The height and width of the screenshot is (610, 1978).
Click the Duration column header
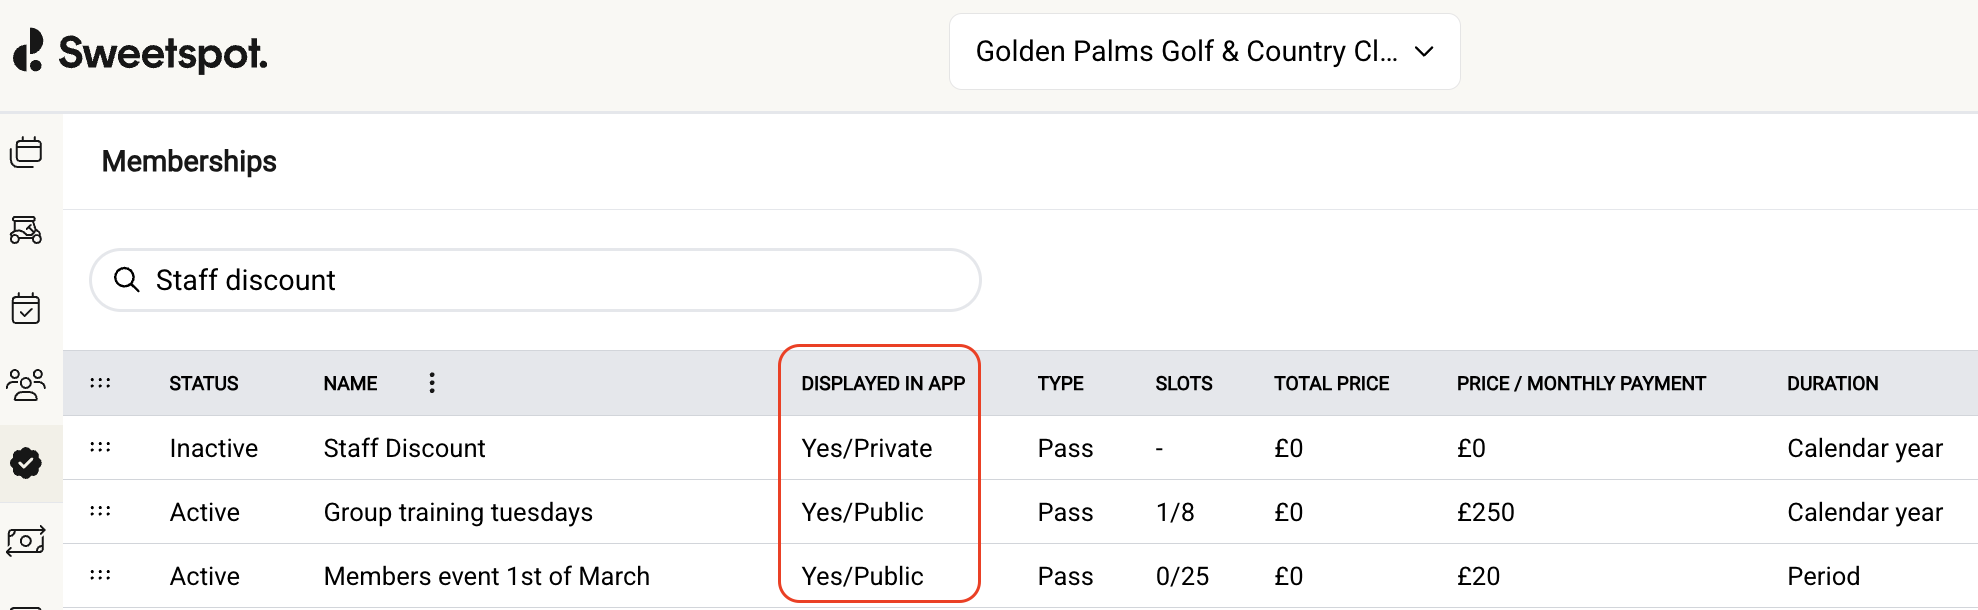point(1832,383)
